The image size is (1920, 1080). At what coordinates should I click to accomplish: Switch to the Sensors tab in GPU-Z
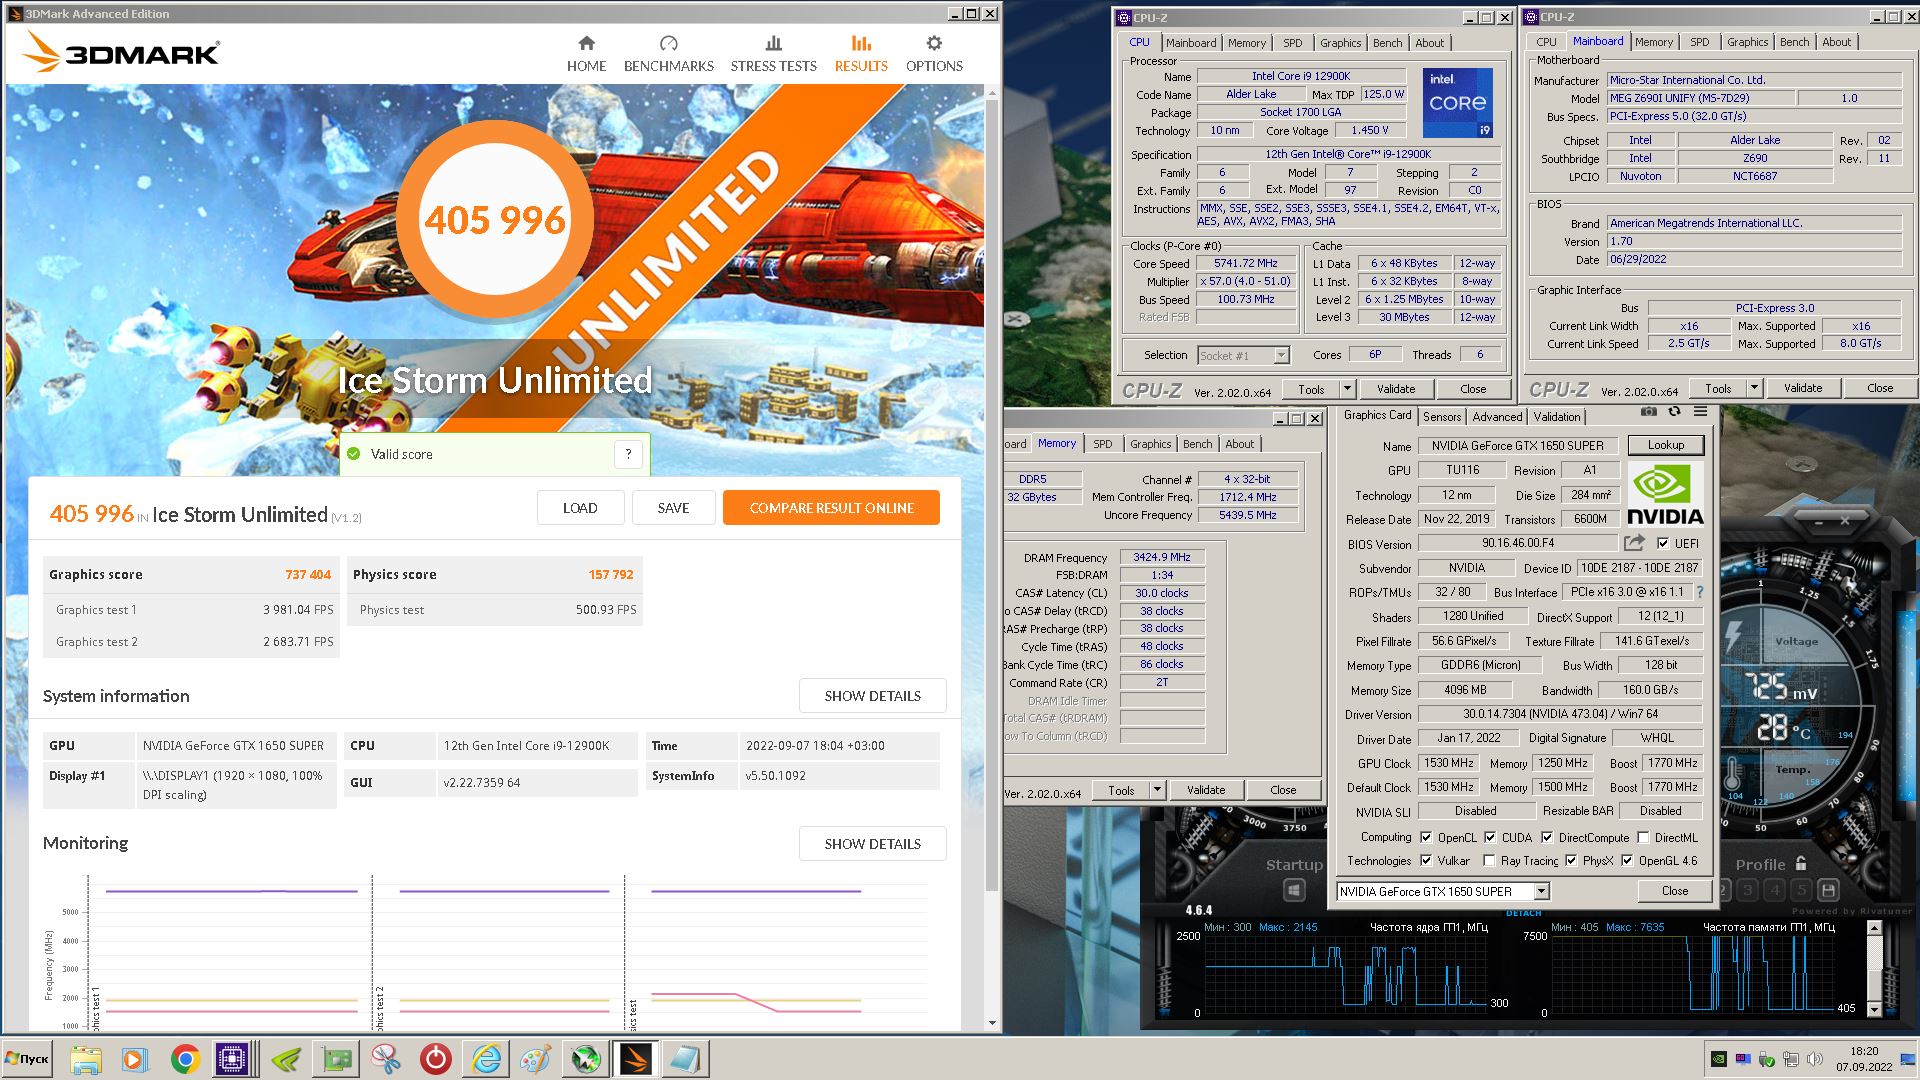point(1442,416)
